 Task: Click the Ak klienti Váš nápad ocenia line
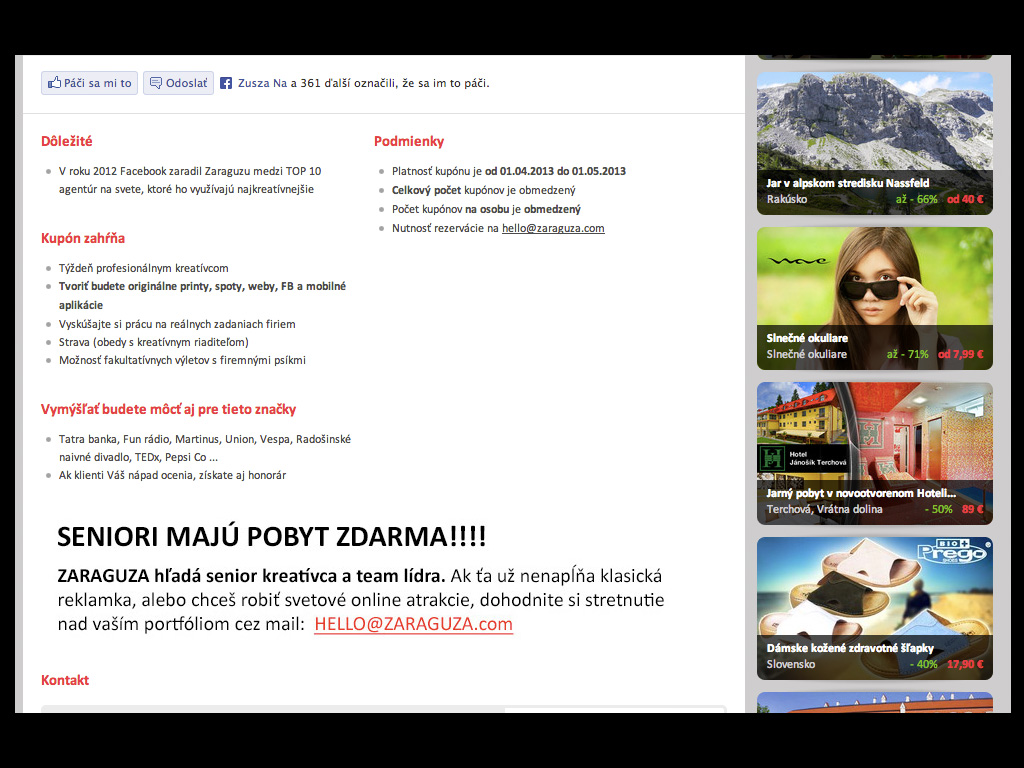click(172, 475)
